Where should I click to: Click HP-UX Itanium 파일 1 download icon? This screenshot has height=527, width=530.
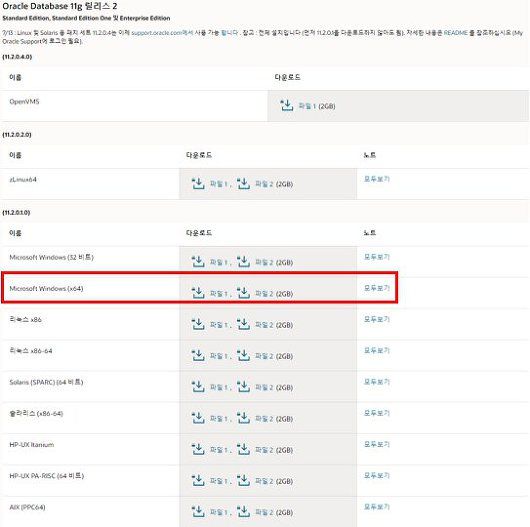point(198,449)
